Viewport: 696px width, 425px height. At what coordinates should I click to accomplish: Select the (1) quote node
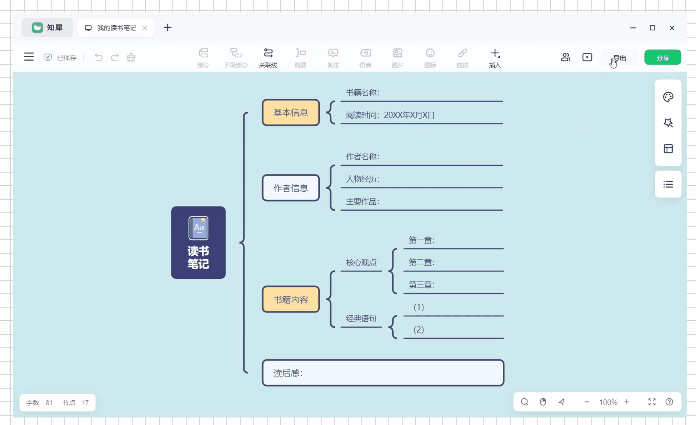(453, 308)
